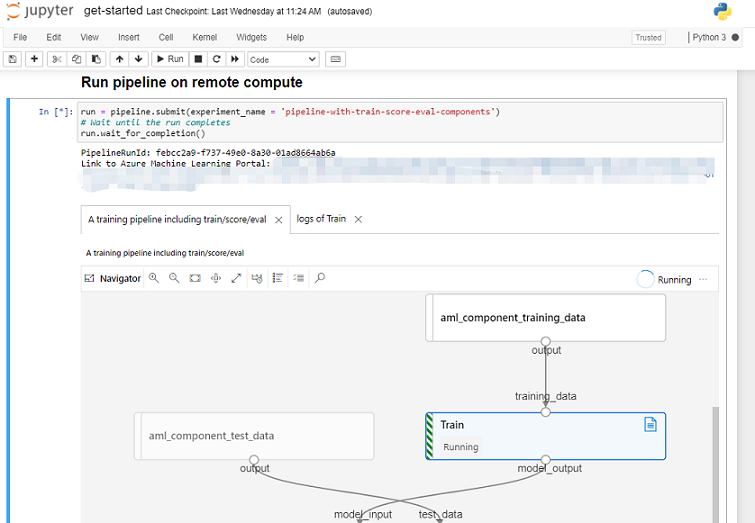Viewport: 755px width, 523px height.
Task: Click the Python logo icon
Action: (722, 12)
